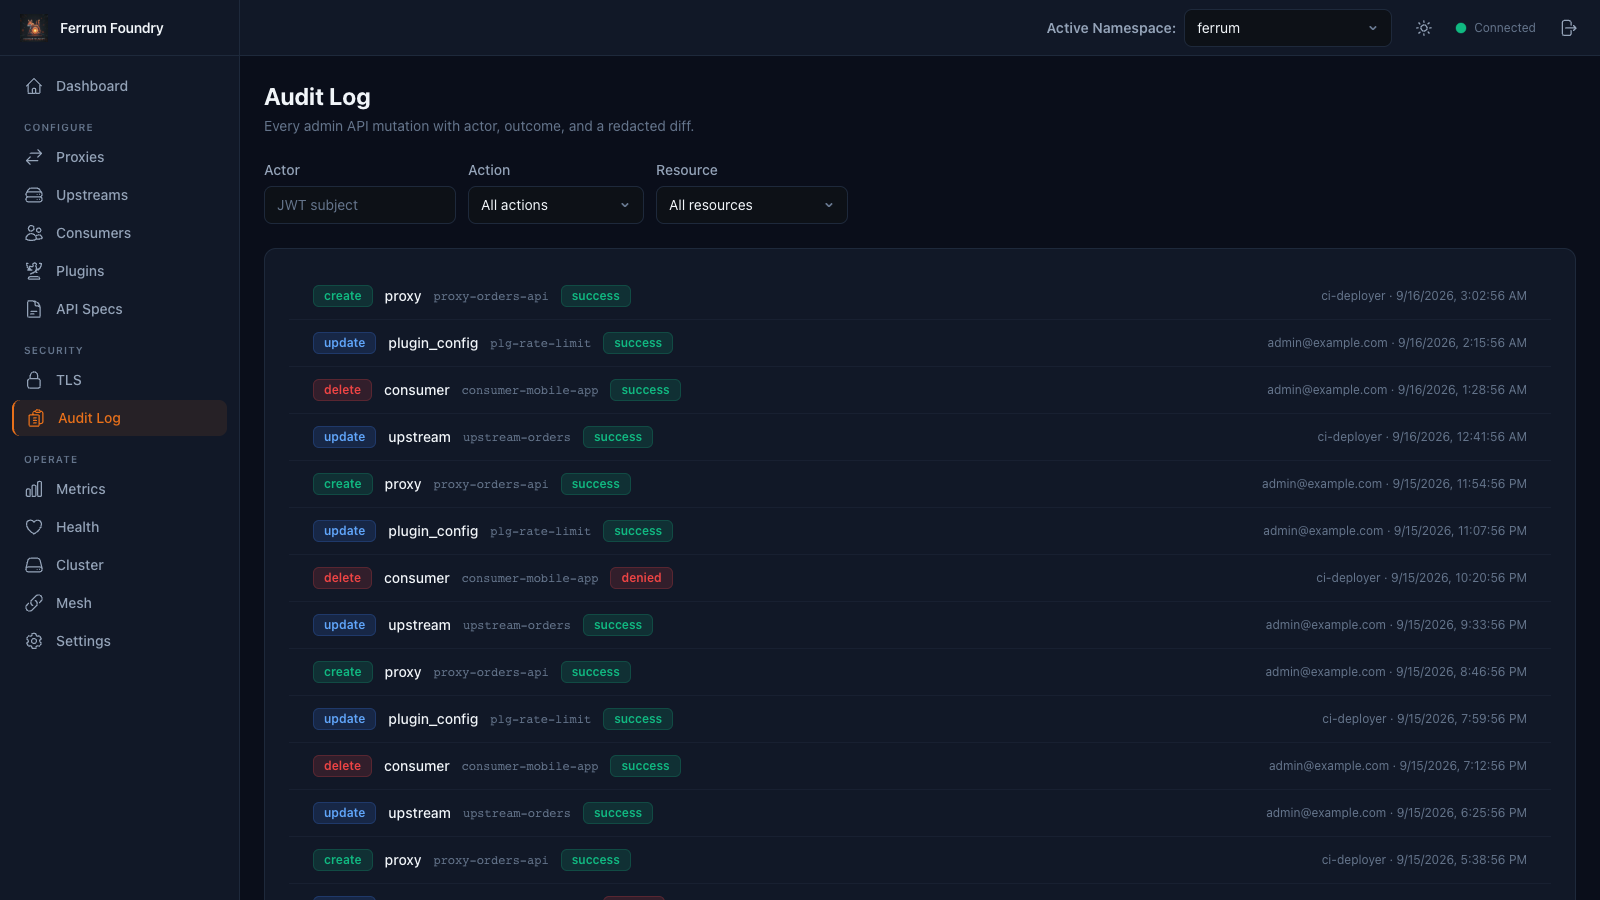
Task: Navigate to Consumers
Action: coord(120,233)
